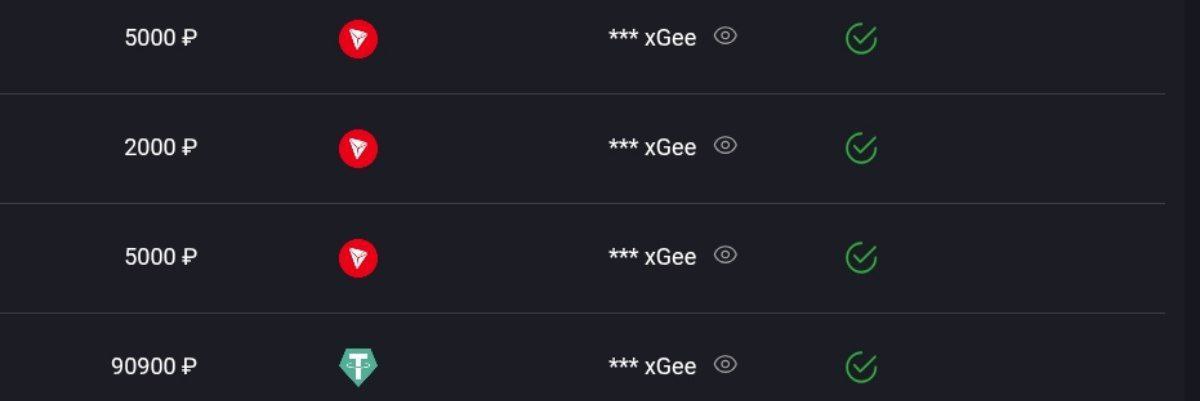Click the 90900 ₽ amount
The height and width of the screenshot is (401, 1200).
(x=154, y=366)
